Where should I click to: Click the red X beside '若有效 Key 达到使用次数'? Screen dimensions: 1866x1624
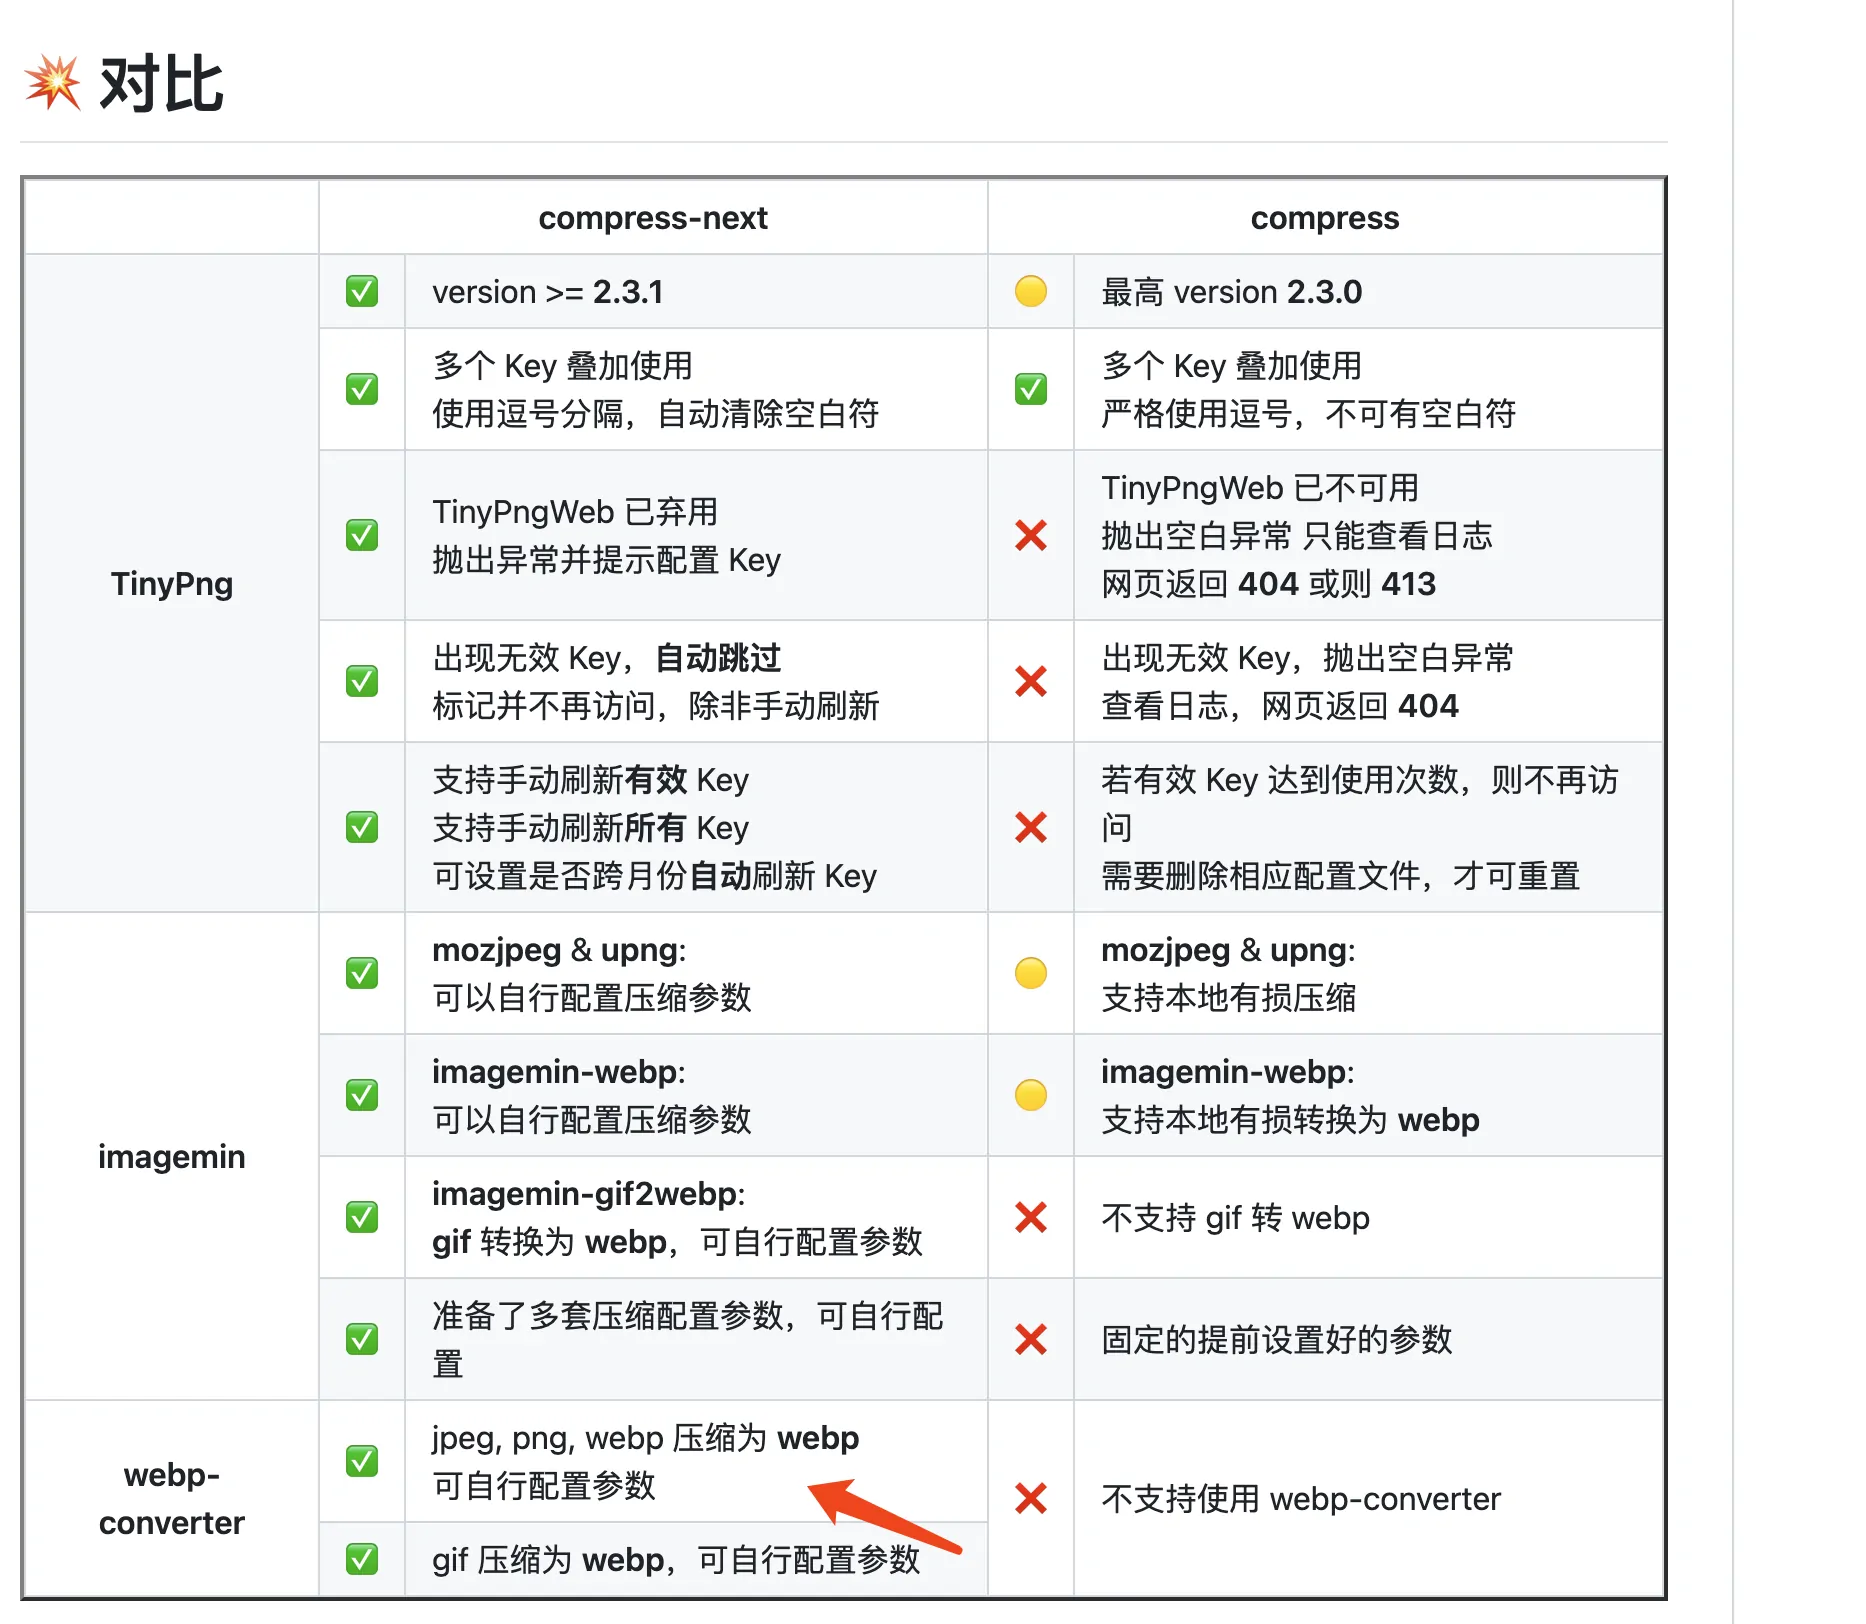click(1031, 827)
